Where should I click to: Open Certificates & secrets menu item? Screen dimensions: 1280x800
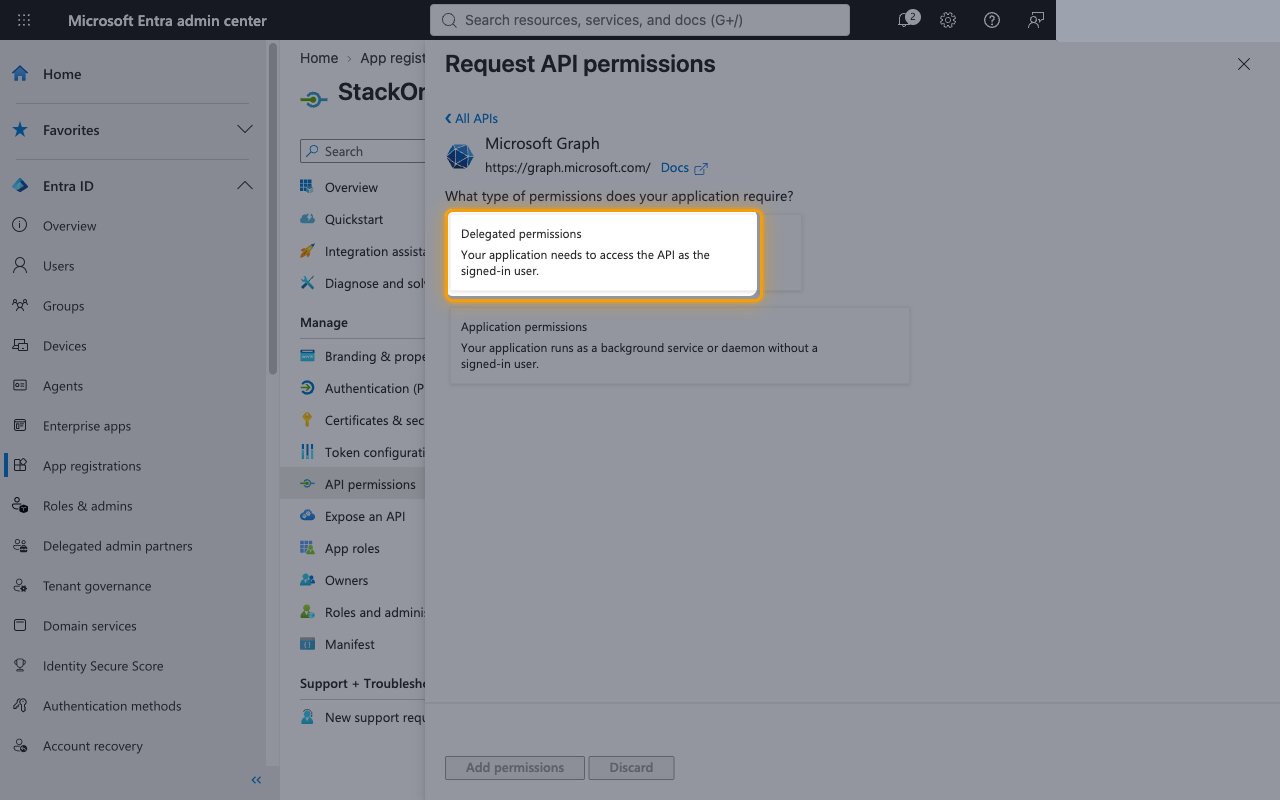374,420
